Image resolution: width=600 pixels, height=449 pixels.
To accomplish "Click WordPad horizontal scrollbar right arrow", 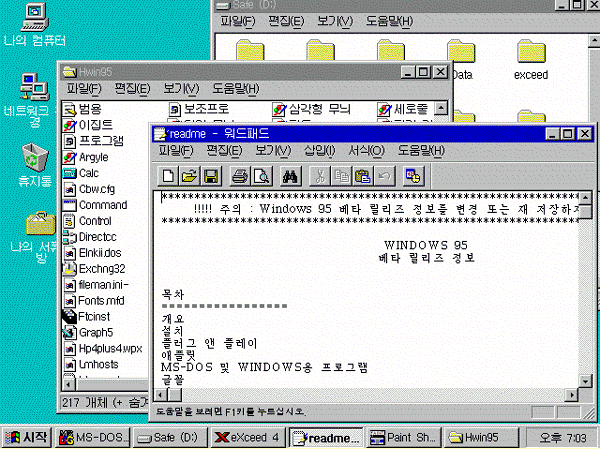I will [x=572, y=394].
